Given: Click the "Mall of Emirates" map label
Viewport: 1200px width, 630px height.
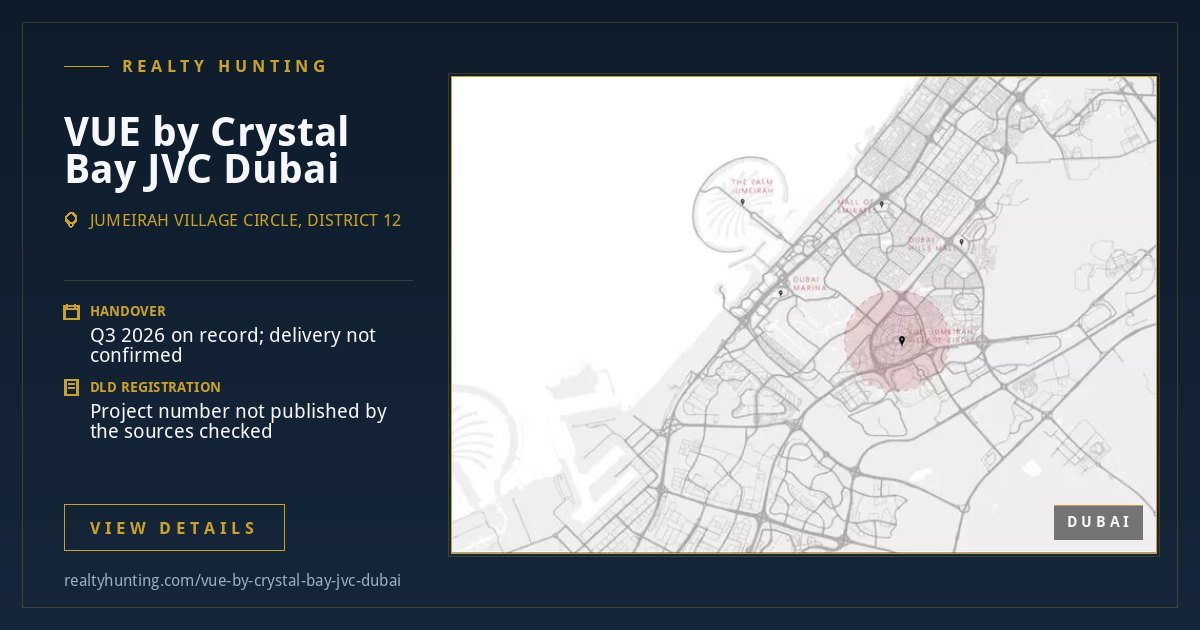Looking at the screenshot, I should pyautogui.click(x=857, y=205).
